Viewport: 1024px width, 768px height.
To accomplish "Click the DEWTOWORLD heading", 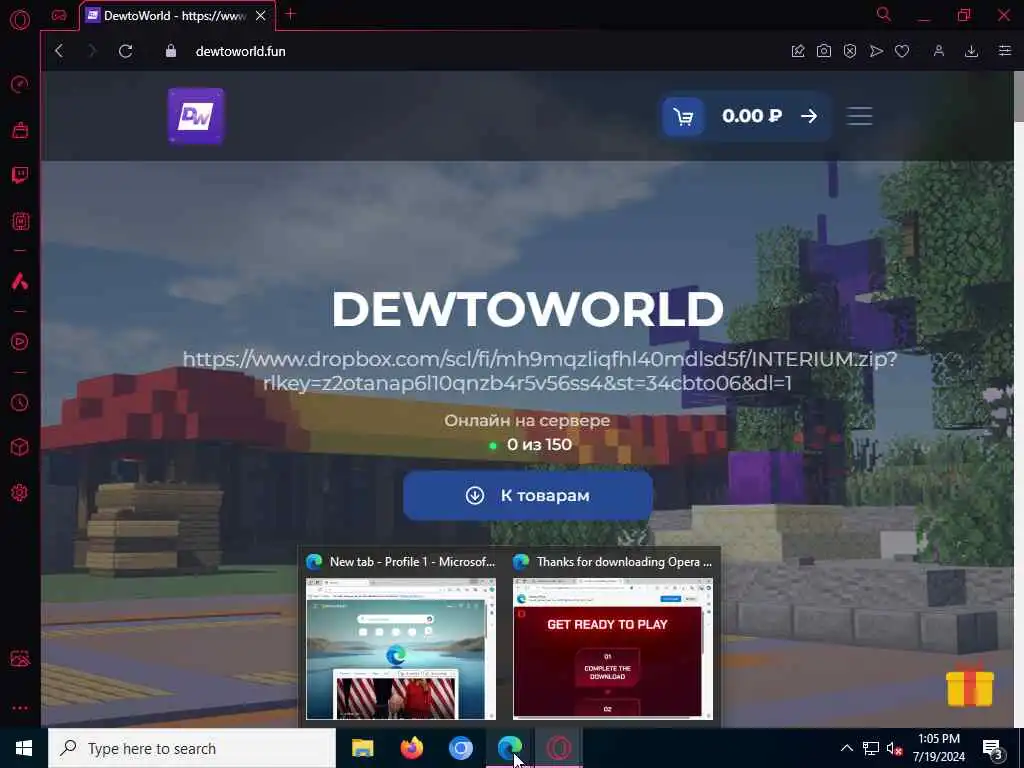I will point(528,309).
